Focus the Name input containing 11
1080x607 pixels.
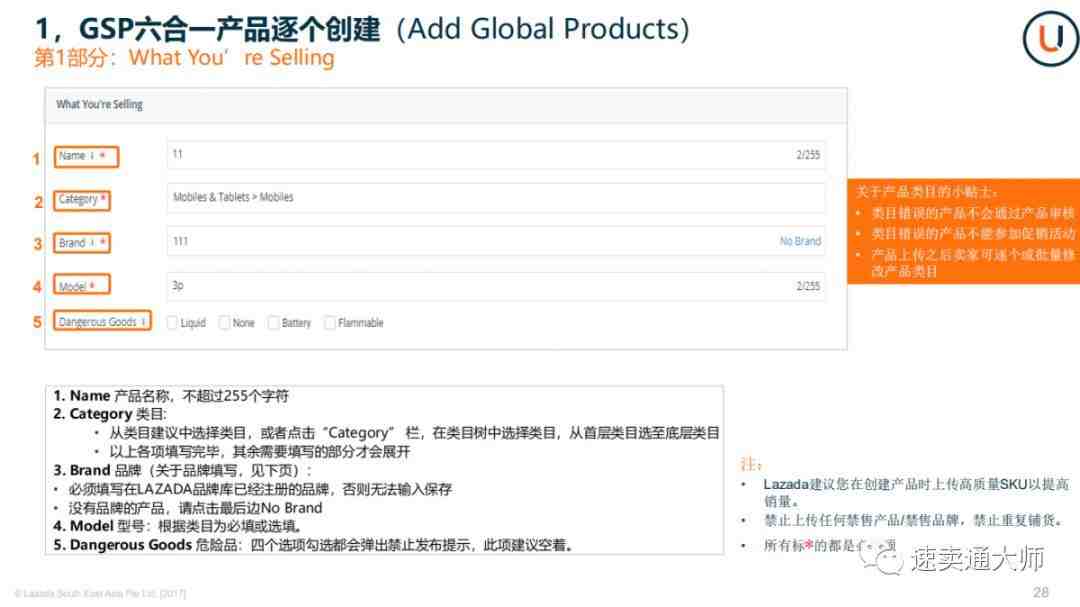pos(496,154)
